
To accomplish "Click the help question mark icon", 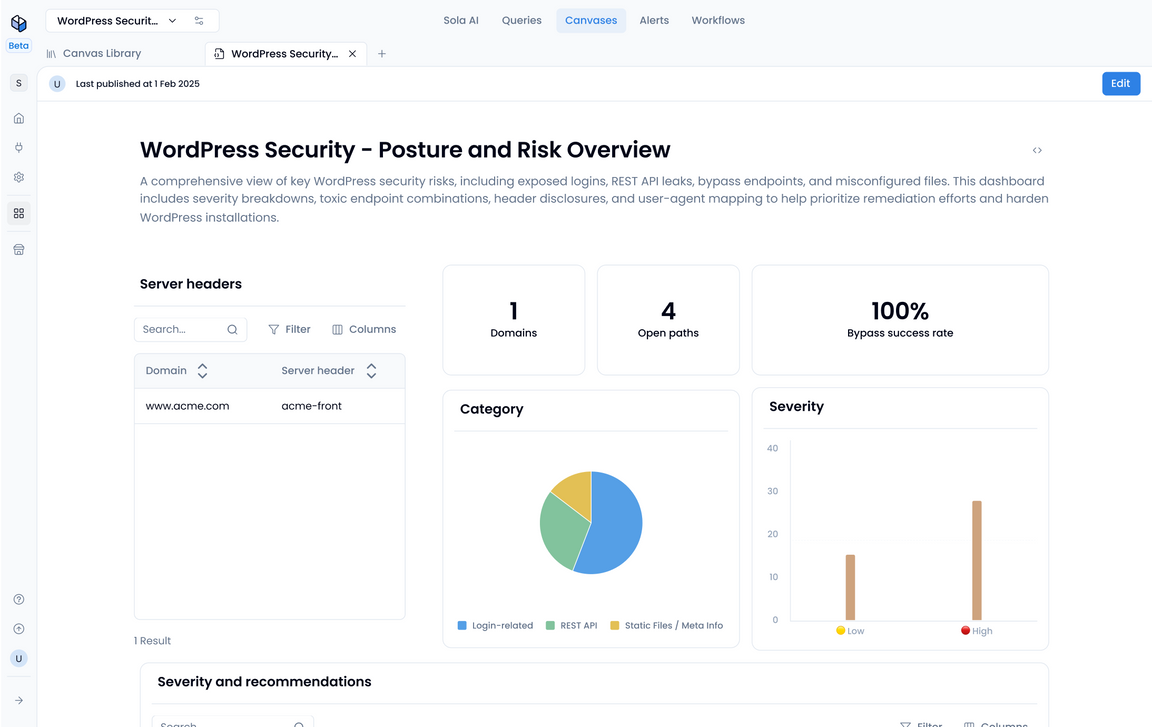I will 19,599.
